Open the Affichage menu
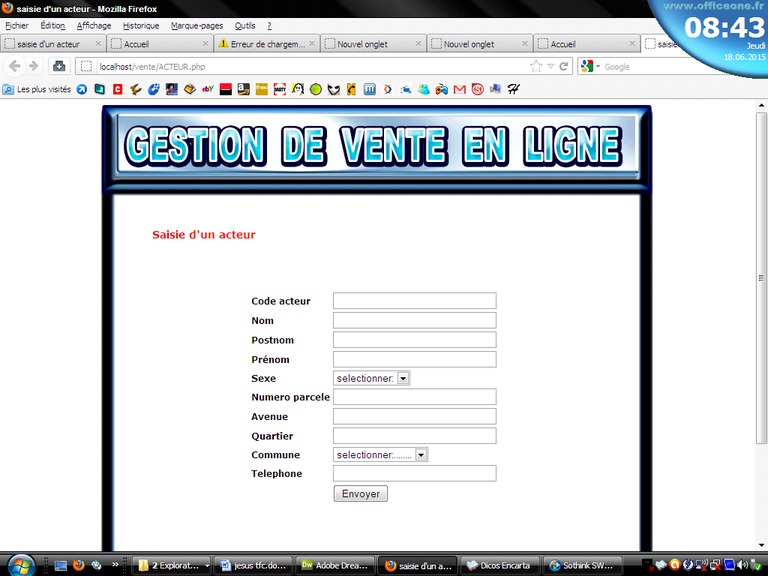 (94, 25)
